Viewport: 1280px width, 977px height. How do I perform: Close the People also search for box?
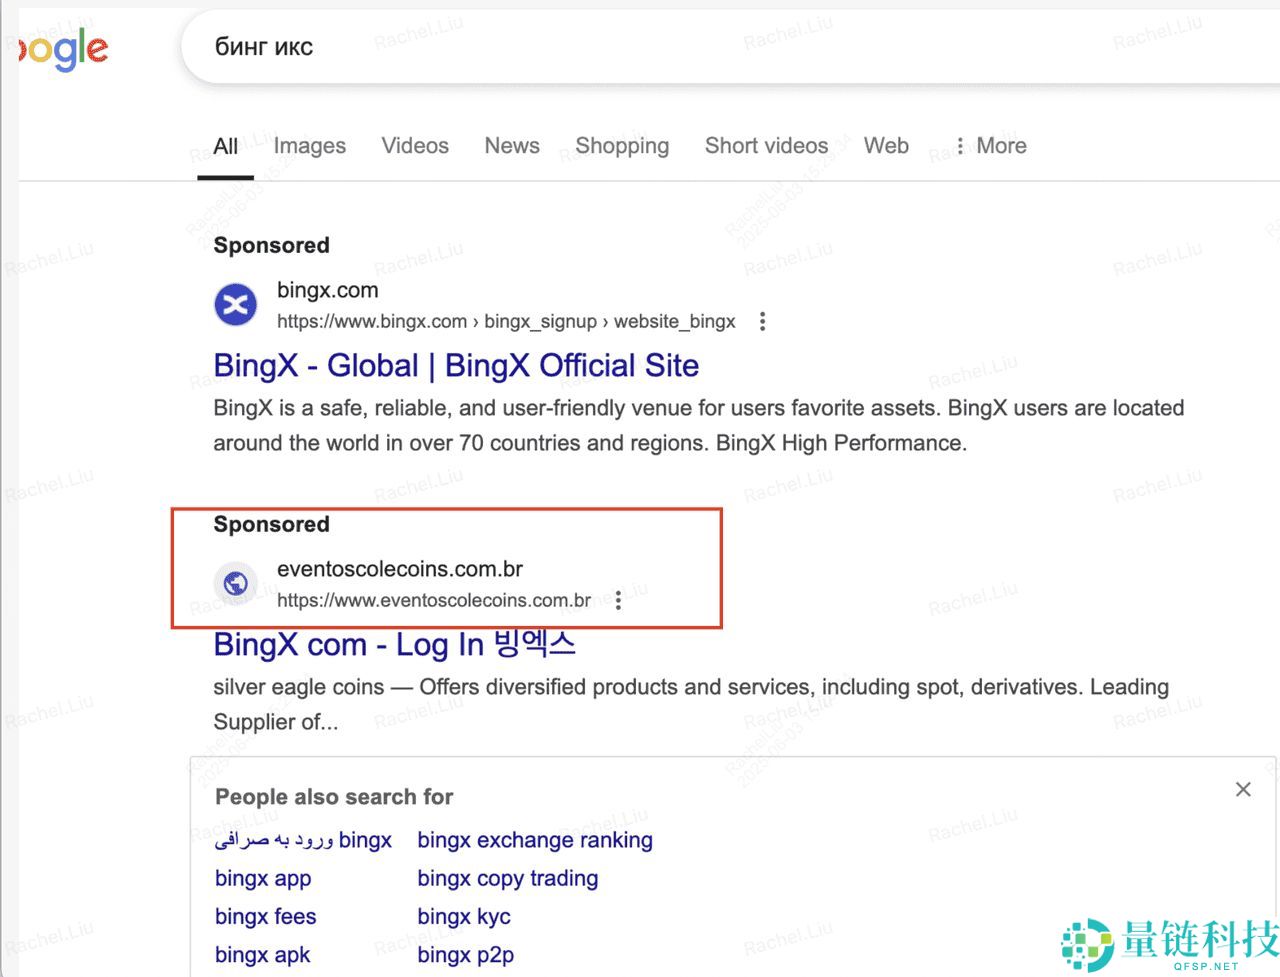click(1243, 789)
